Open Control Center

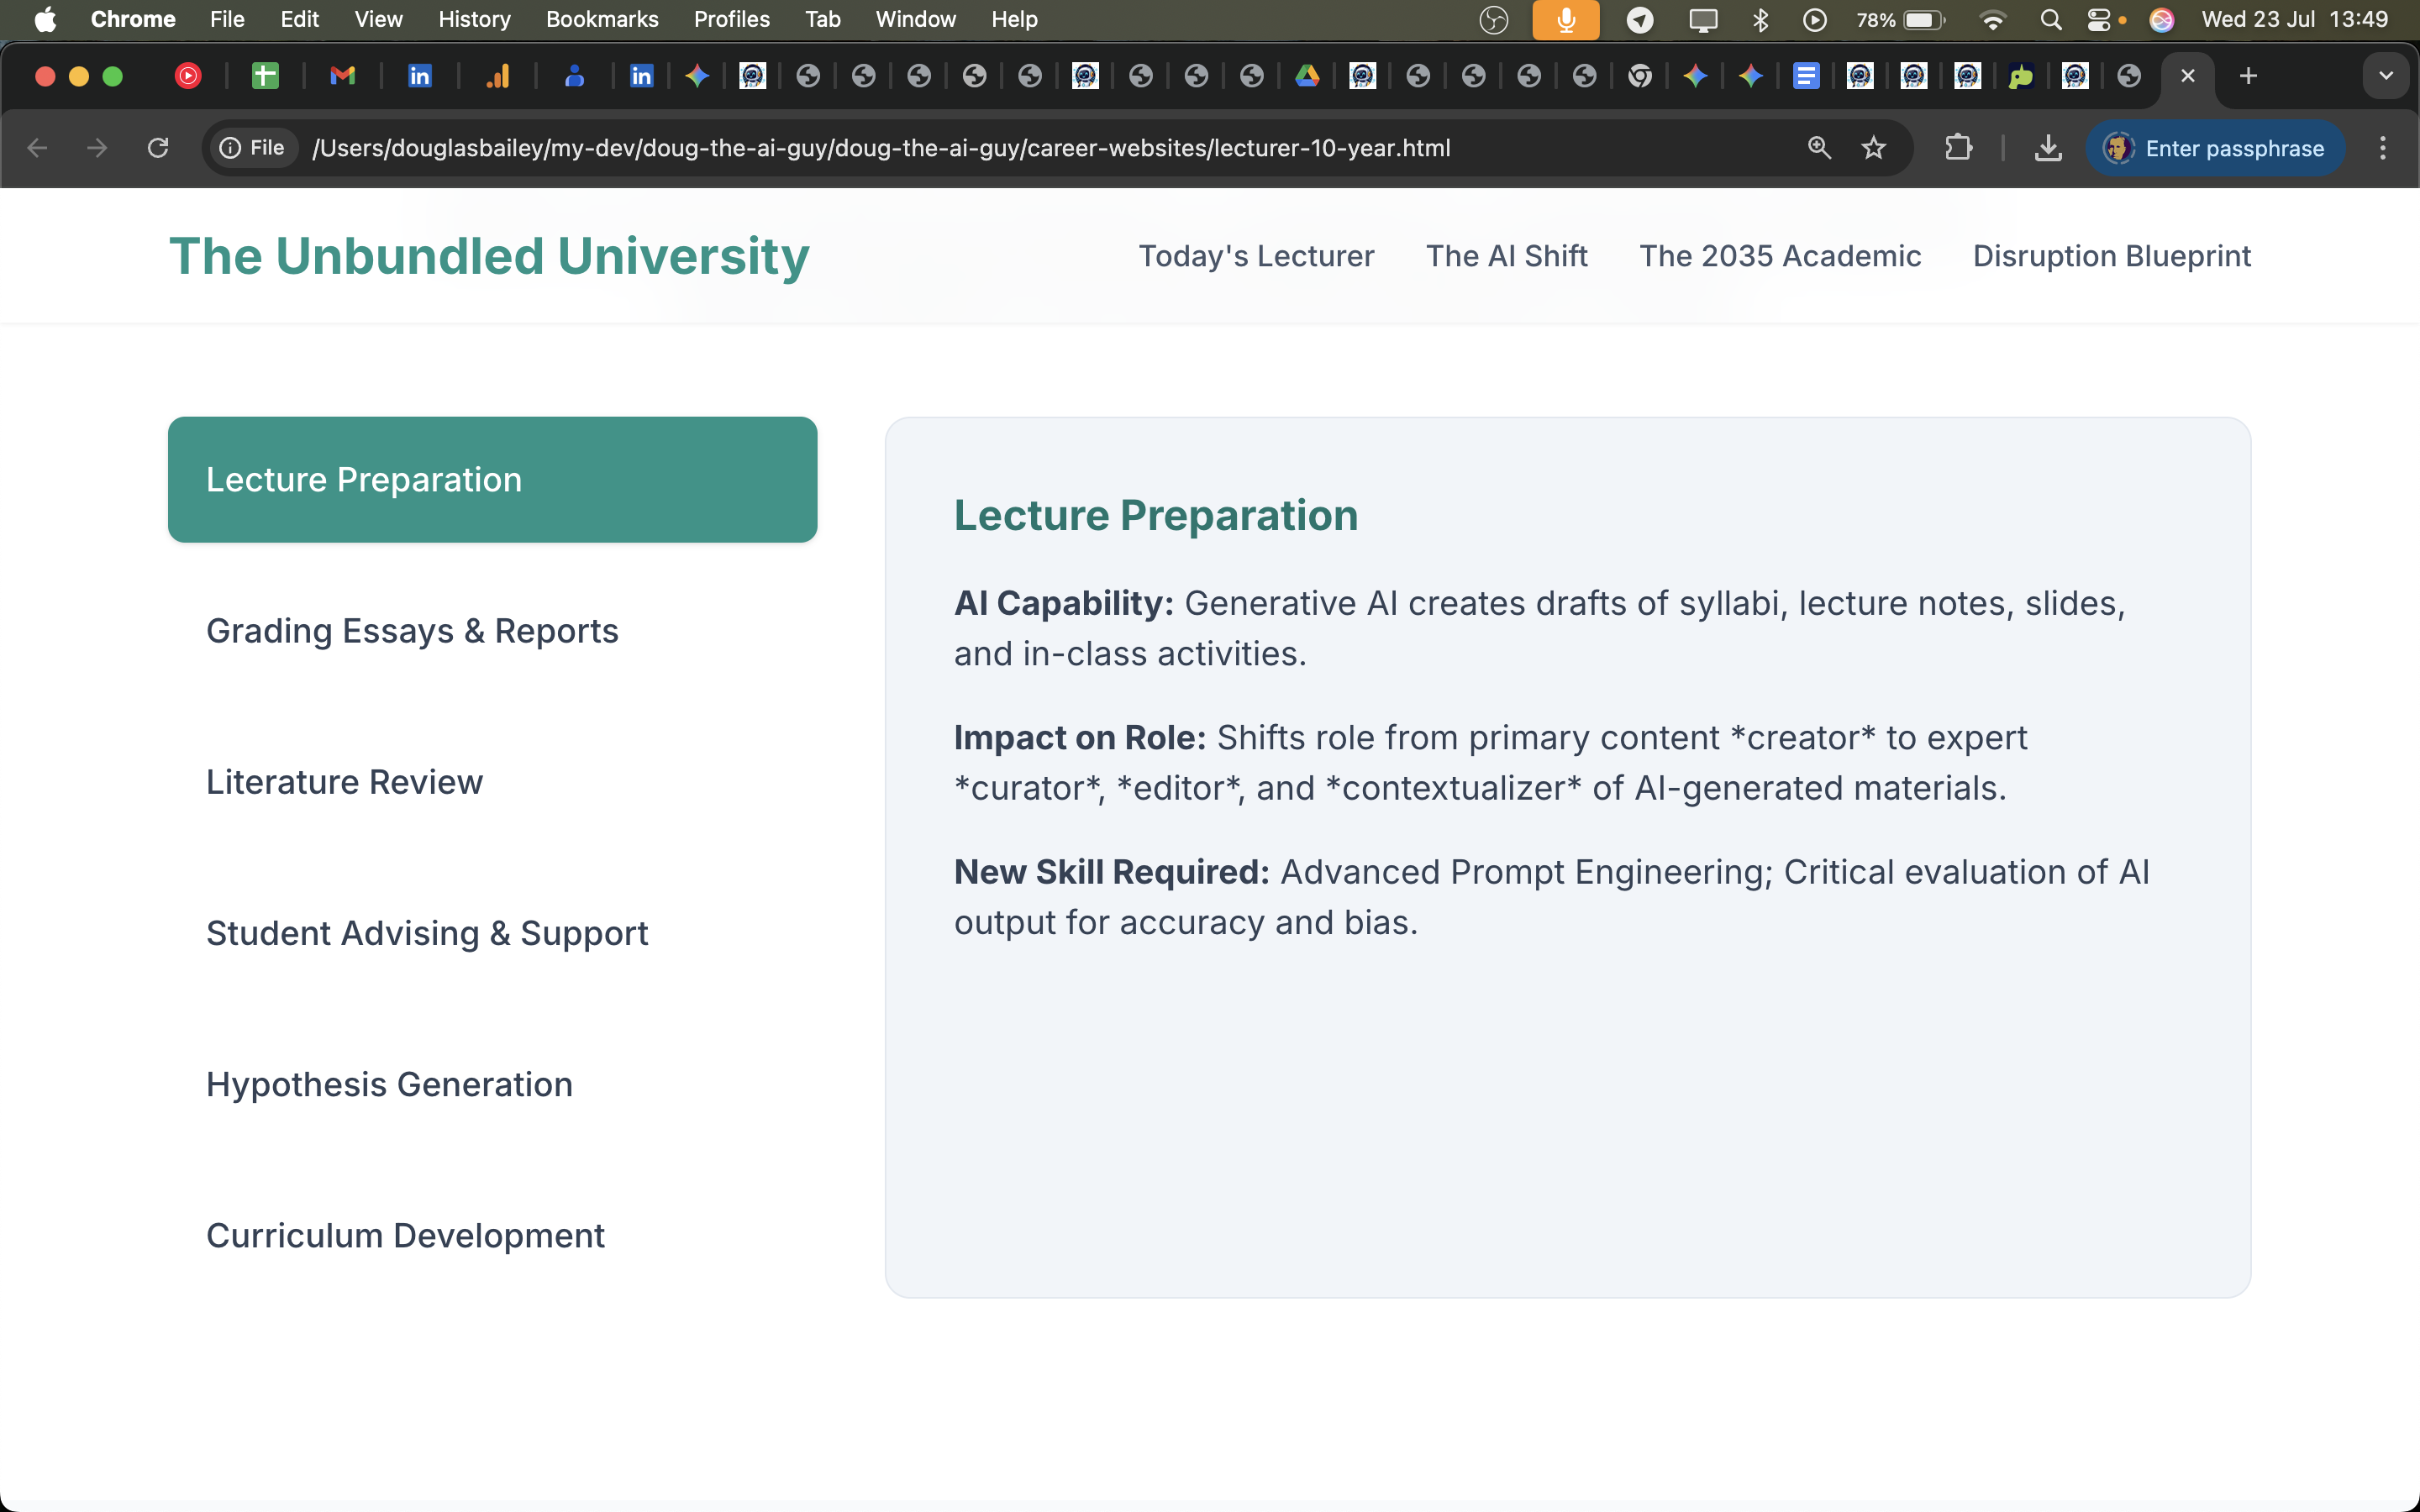coord(2099,19)
